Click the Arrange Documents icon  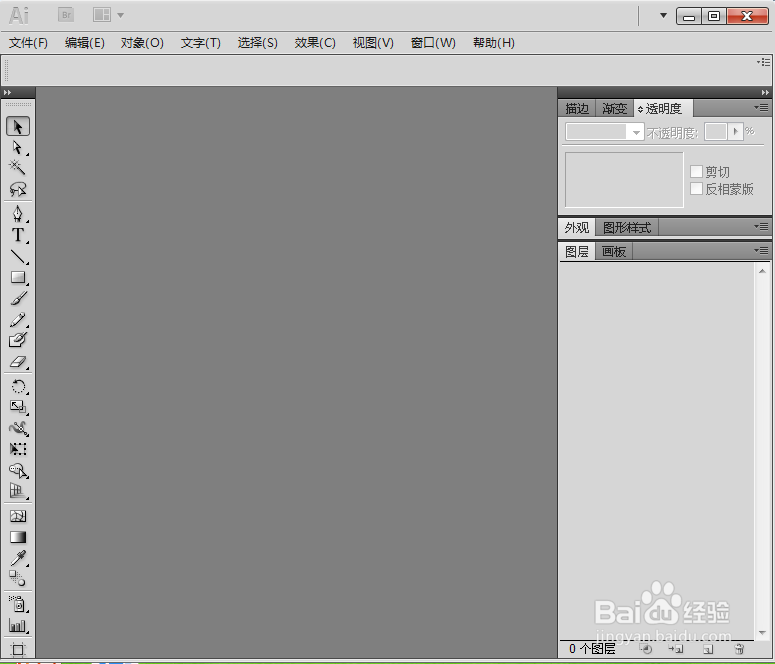102,15
